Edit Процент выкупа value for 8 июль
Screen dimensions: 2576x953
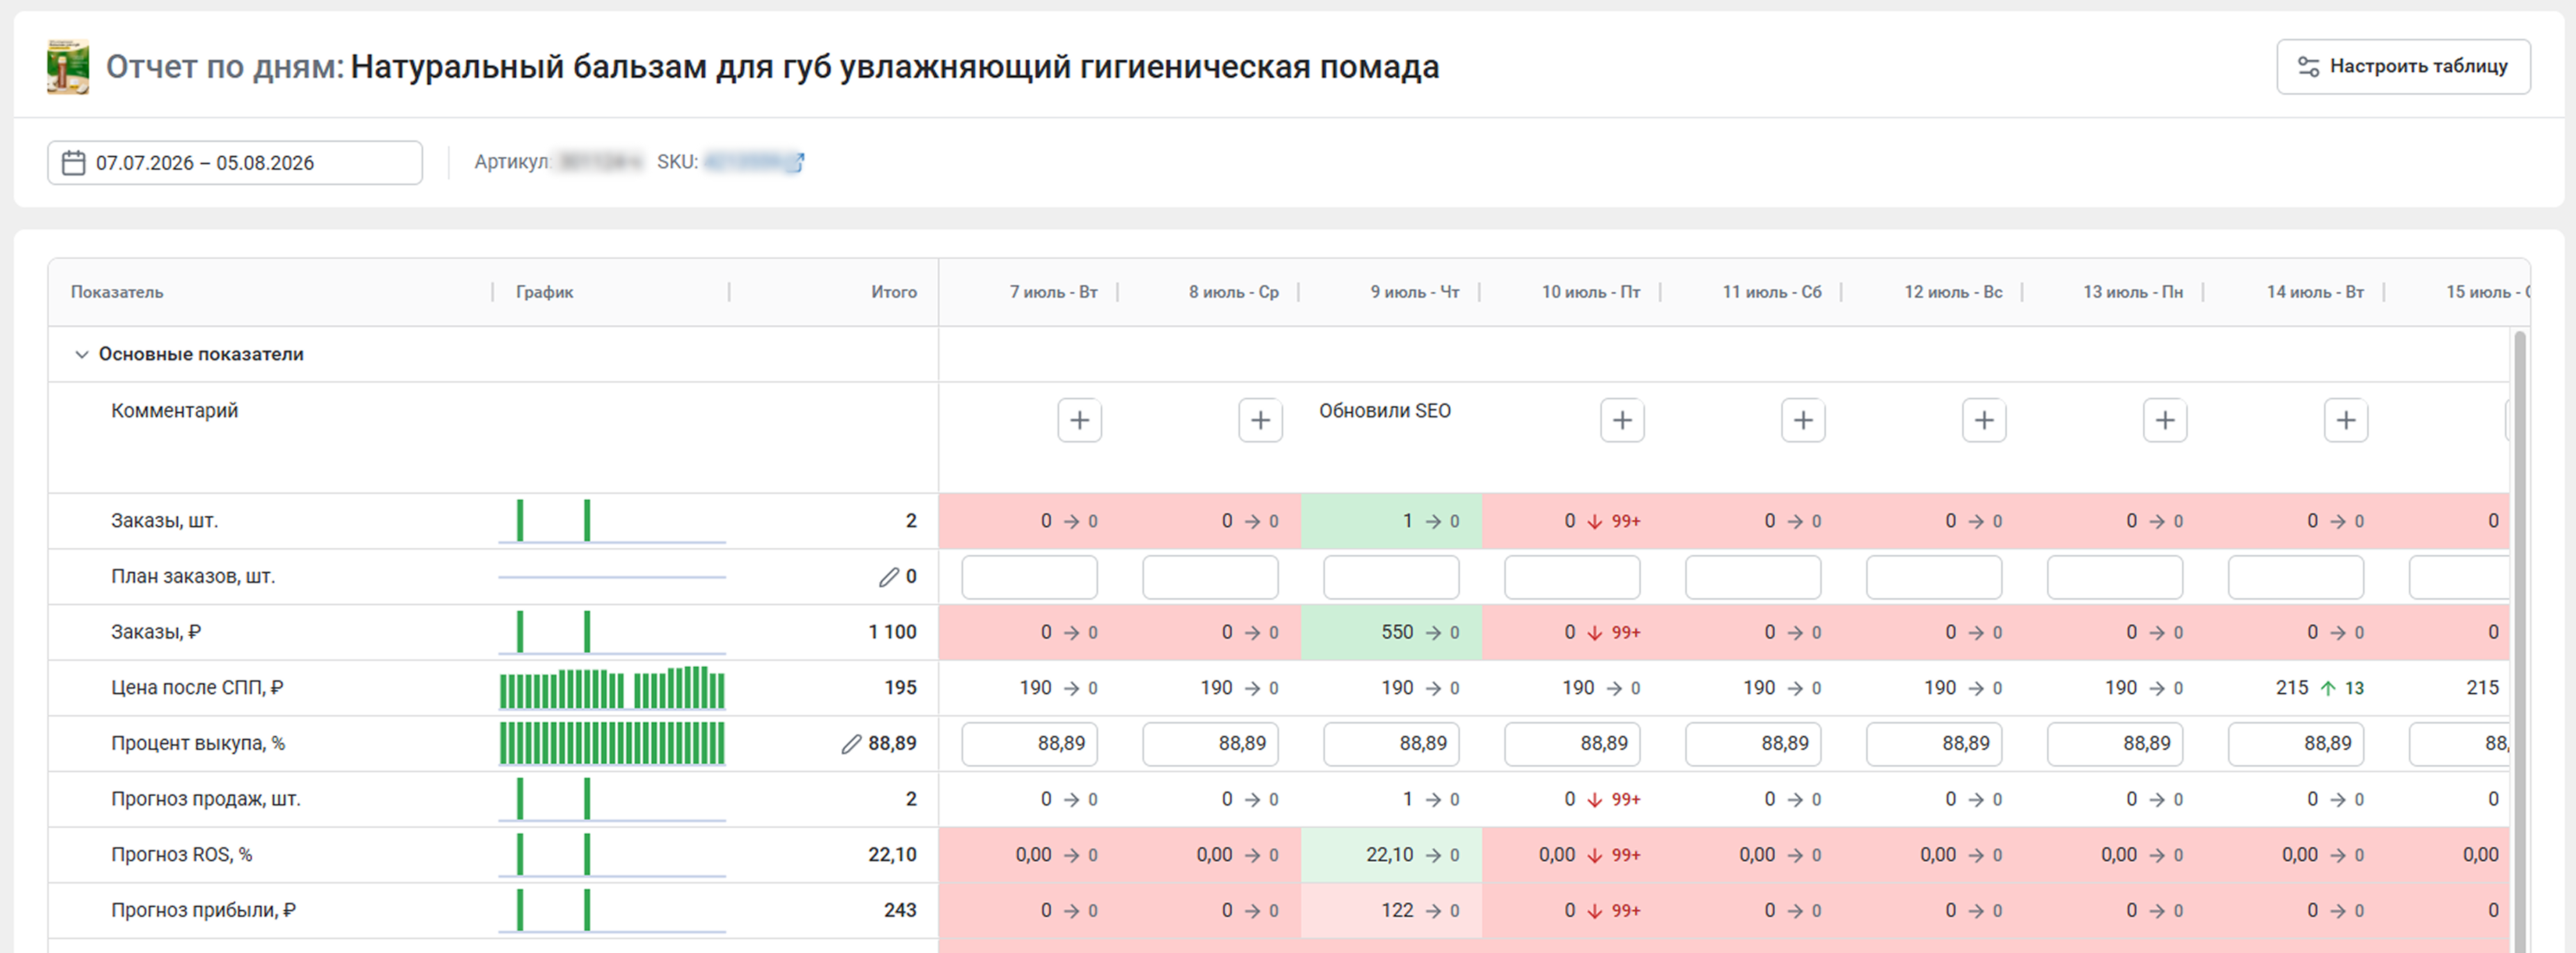coord(1210,744)
